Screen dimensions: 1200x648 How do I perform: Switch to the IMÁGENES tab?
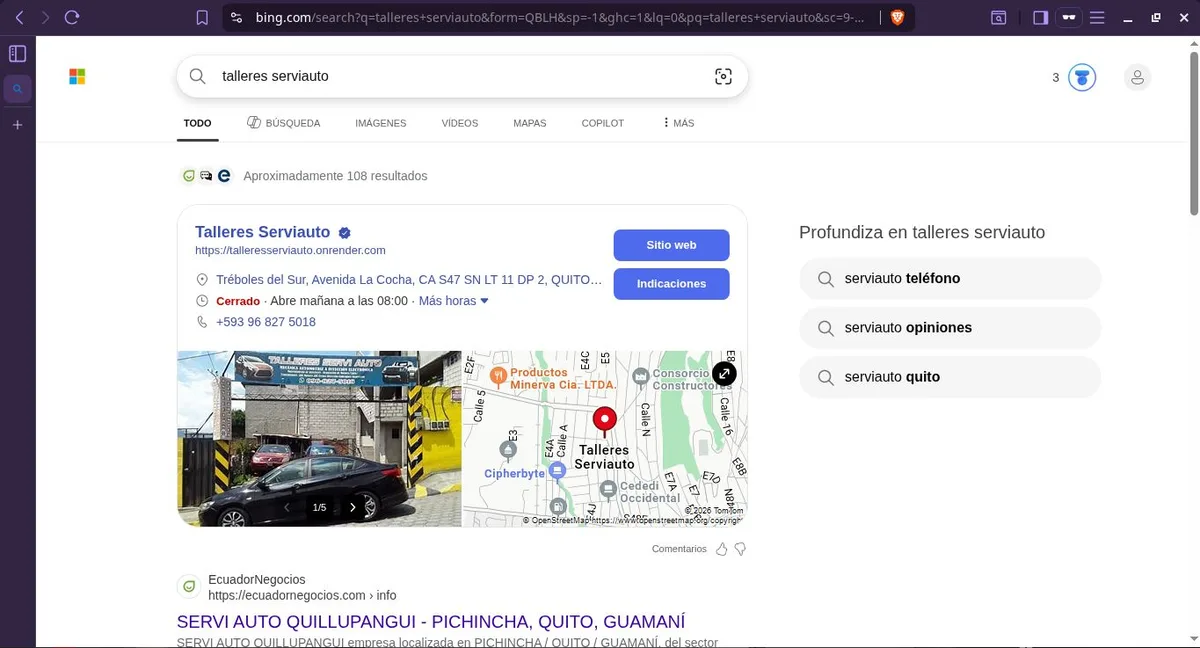[381, 123]
